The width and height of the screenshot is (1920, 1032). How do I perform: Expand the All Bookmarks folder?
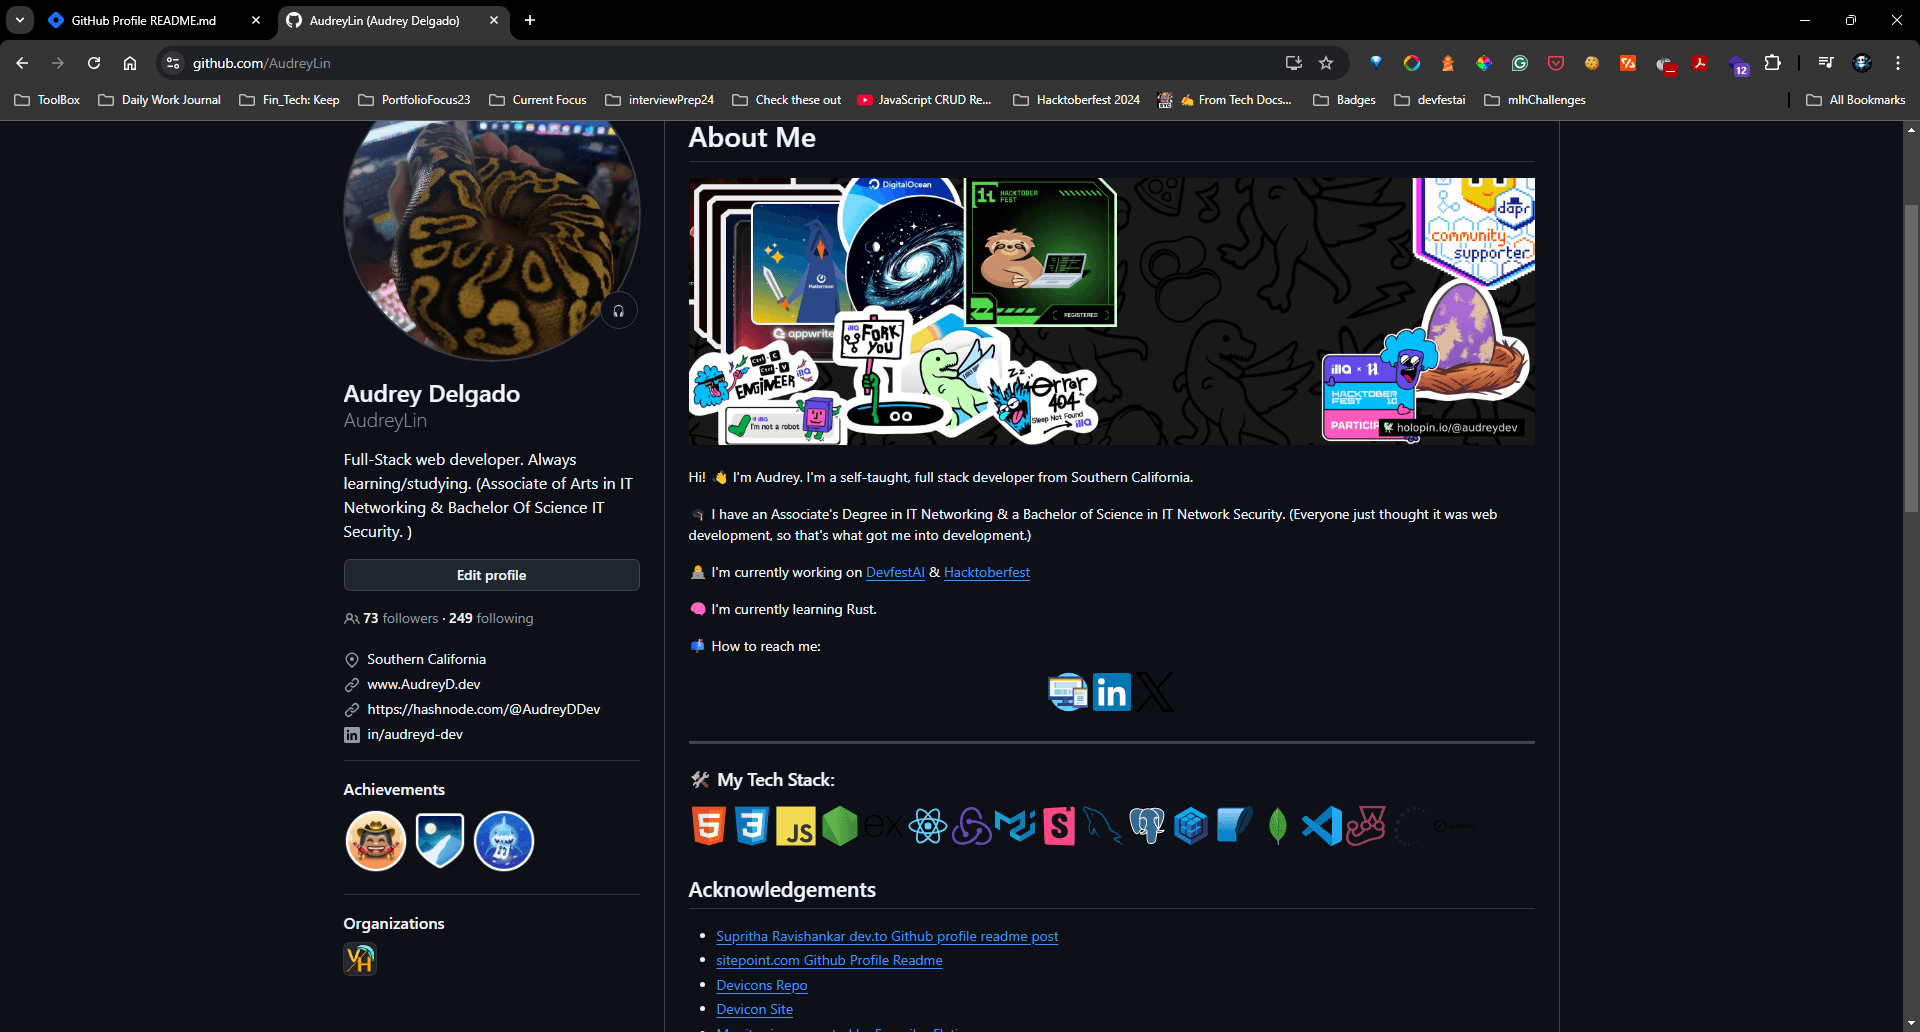pyautogui.click(x=1856, y=100)
